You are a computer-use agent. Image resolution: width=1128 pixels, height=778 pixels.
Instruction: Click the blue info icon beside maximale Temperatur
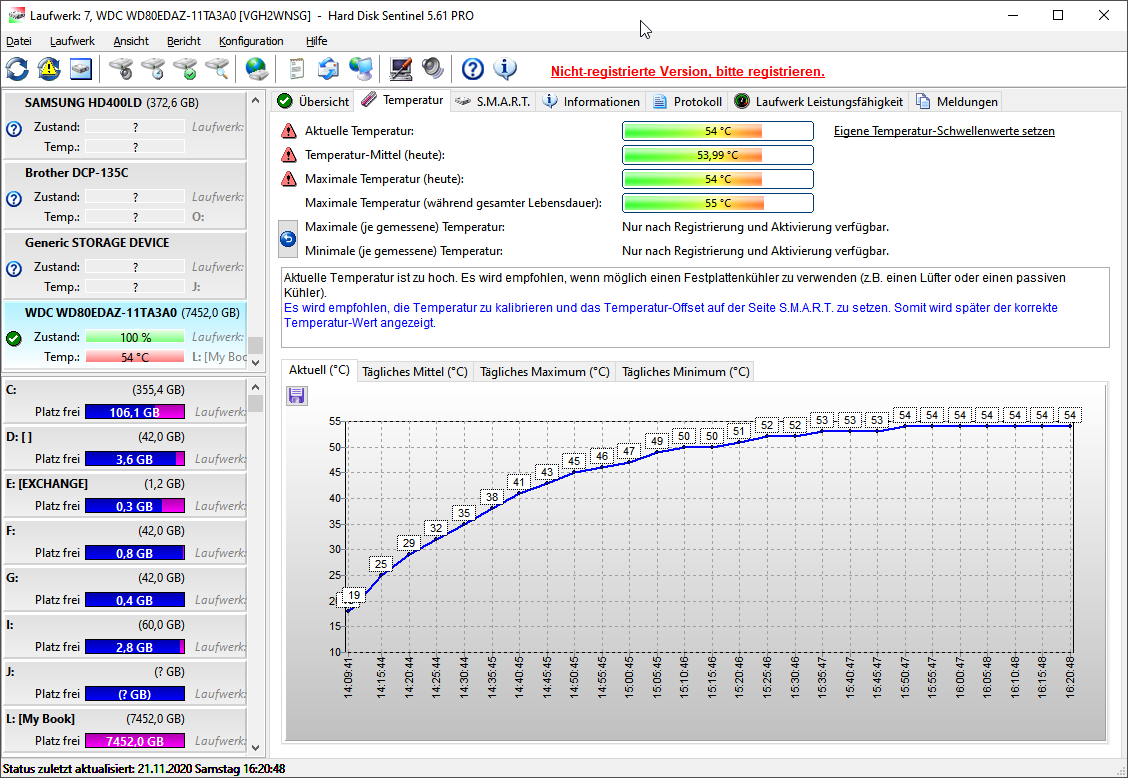click(x=287, y=238)
